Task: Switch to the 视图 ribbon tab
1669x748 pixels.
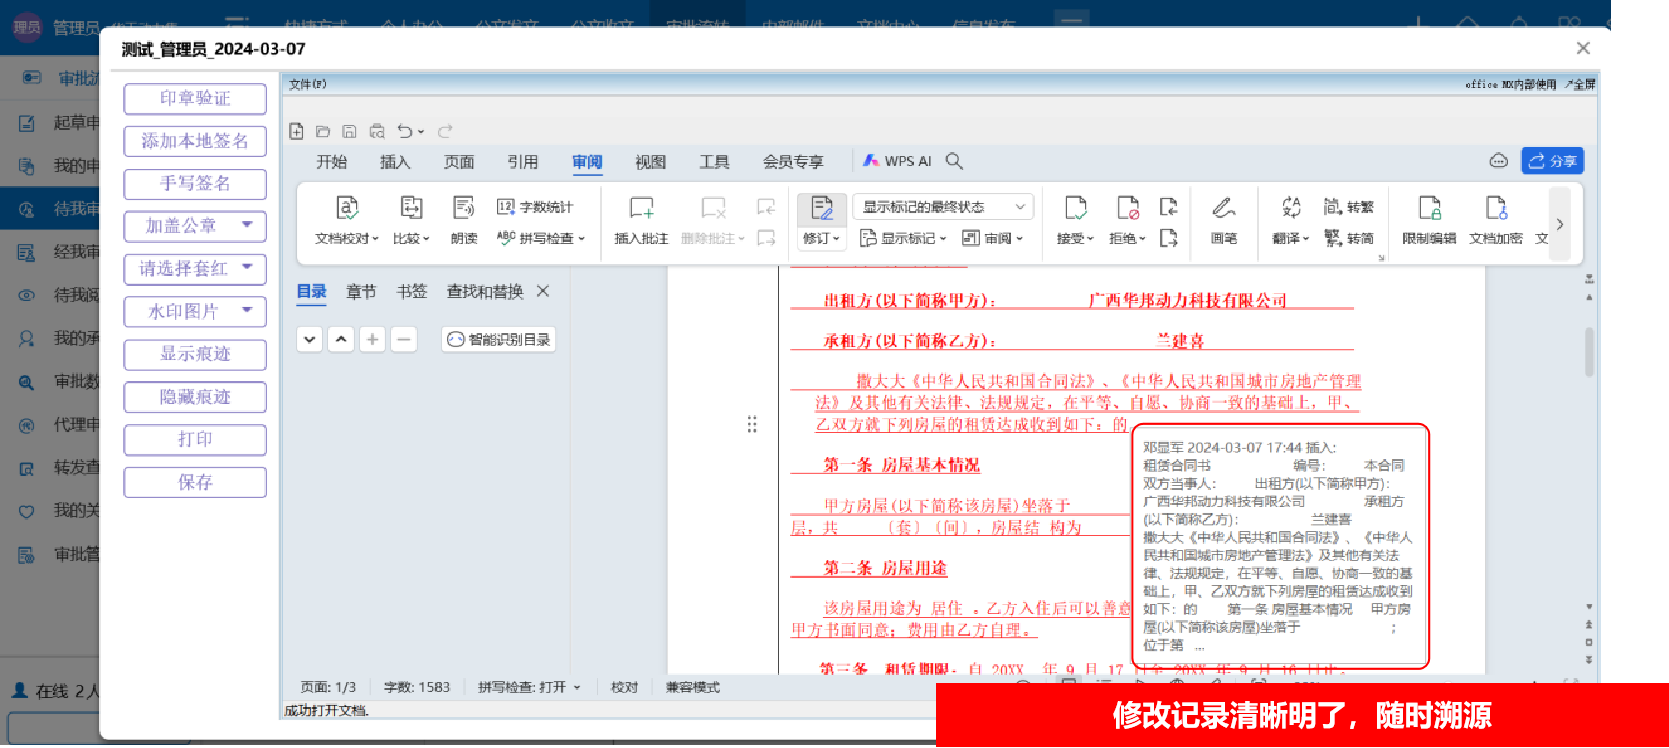Action: click(x=650, y=162)
